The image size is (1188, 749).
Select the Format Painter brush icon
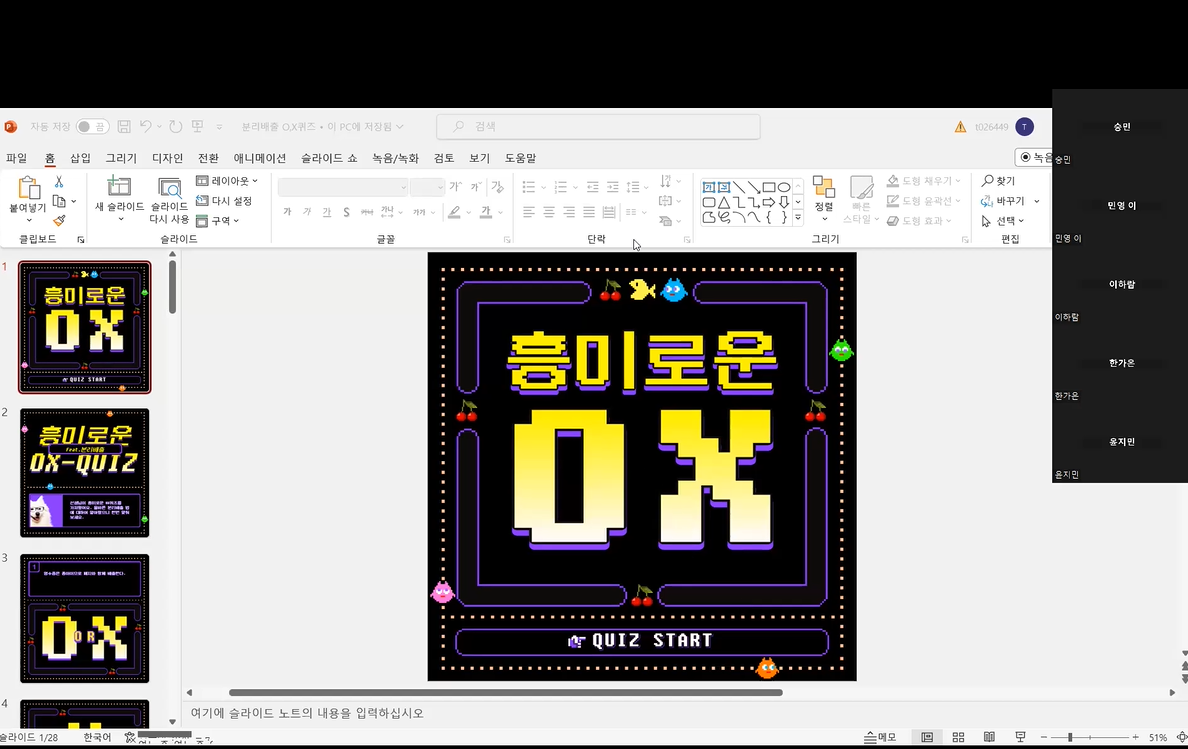[x=59, y=220]
